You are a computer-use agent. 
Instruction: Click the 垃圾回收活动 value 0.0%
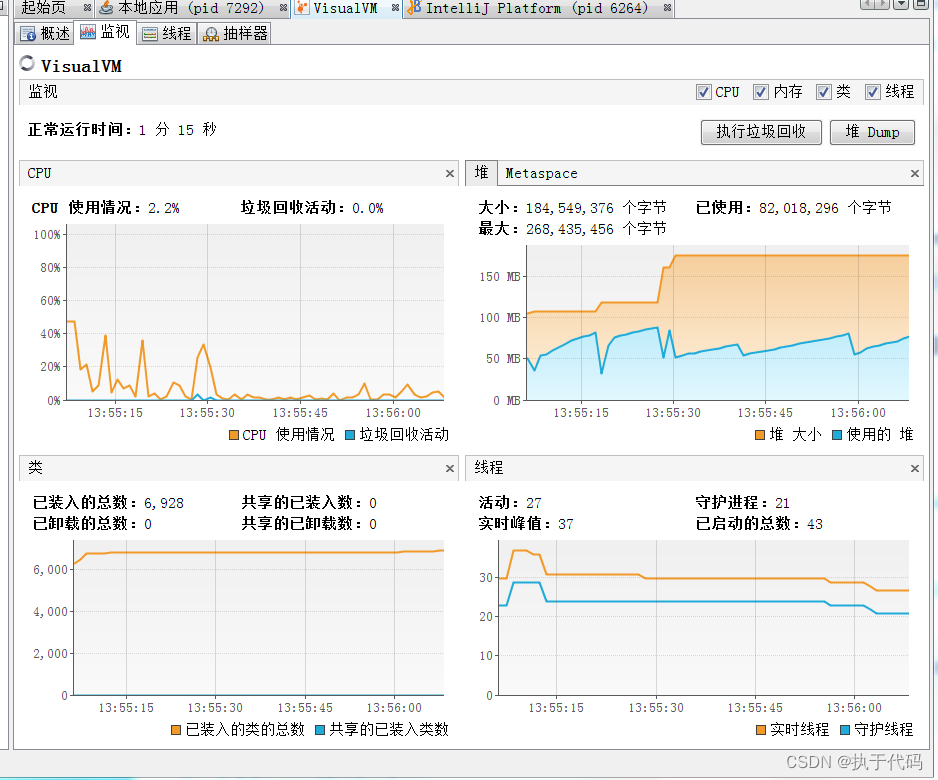pos(368,208)
